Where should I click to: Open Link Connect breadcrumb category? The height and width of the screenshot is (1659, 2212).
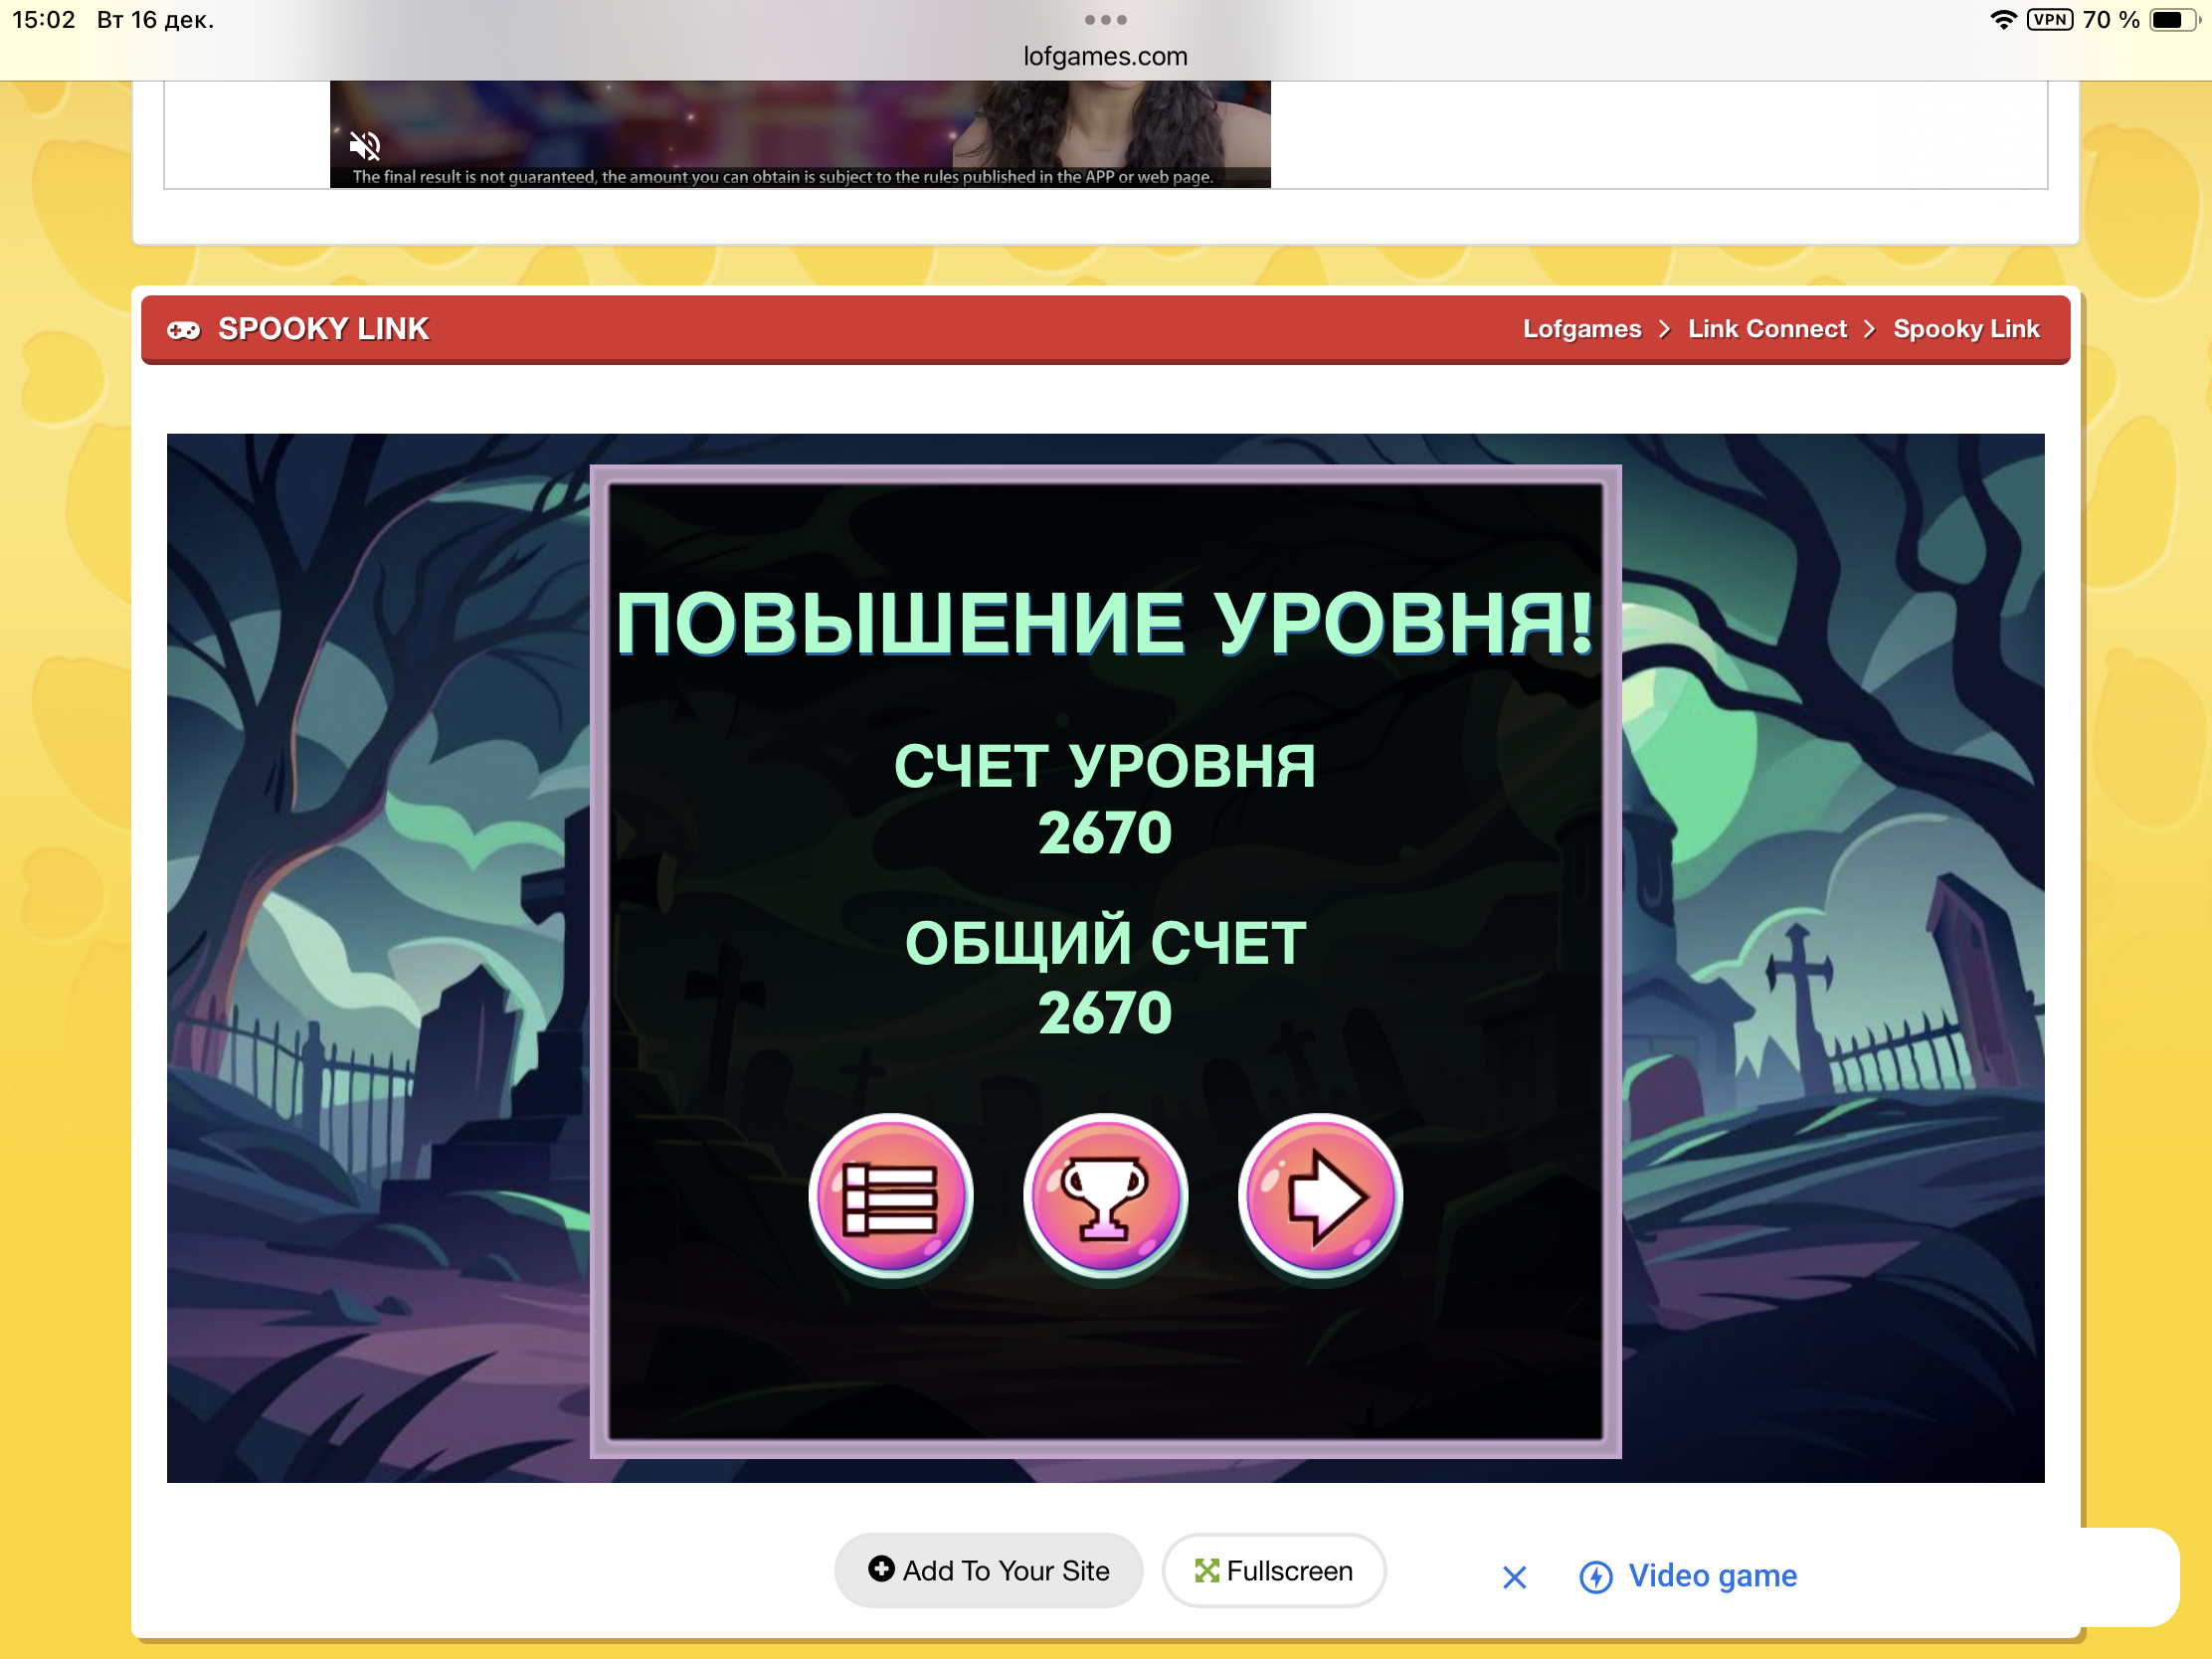[x=1766, y=329]
